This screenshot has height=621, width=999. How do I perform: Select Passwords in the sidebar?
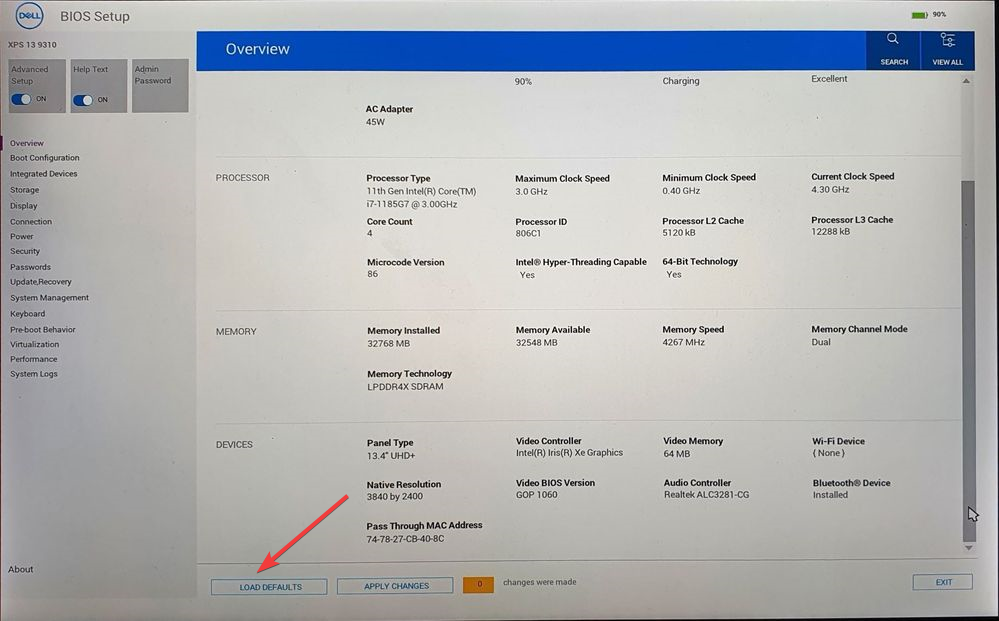point(30,268)
